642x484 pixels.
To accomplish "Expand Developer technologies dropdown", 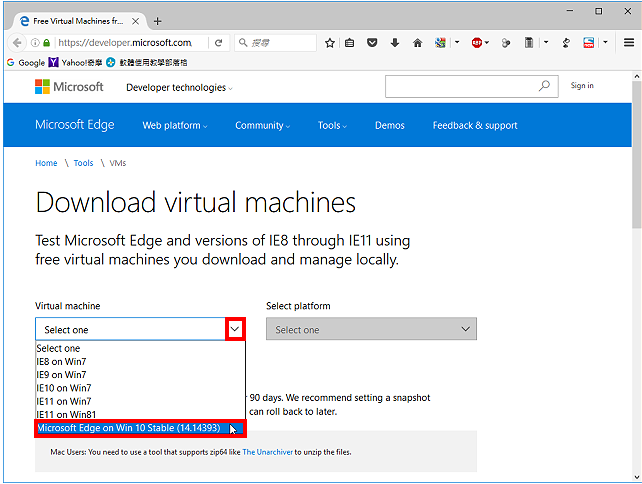I will coord(179,88).
